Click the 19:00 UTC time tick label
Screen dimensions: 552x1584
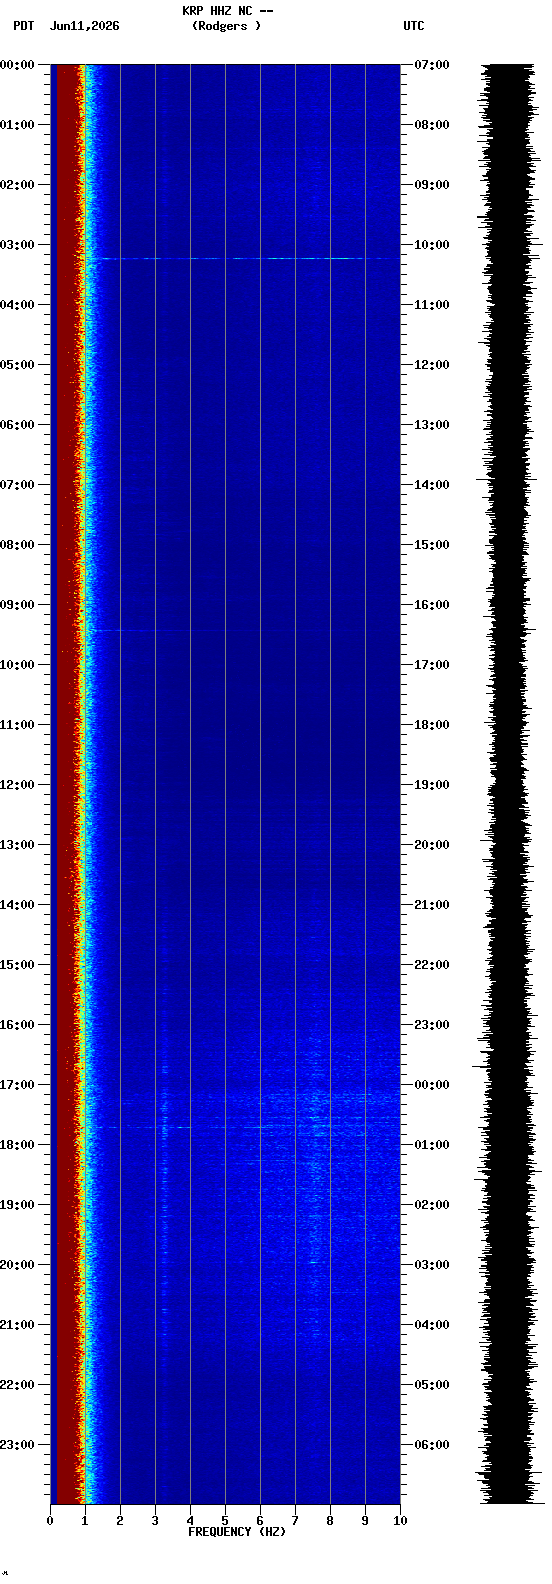pos(432,785)
